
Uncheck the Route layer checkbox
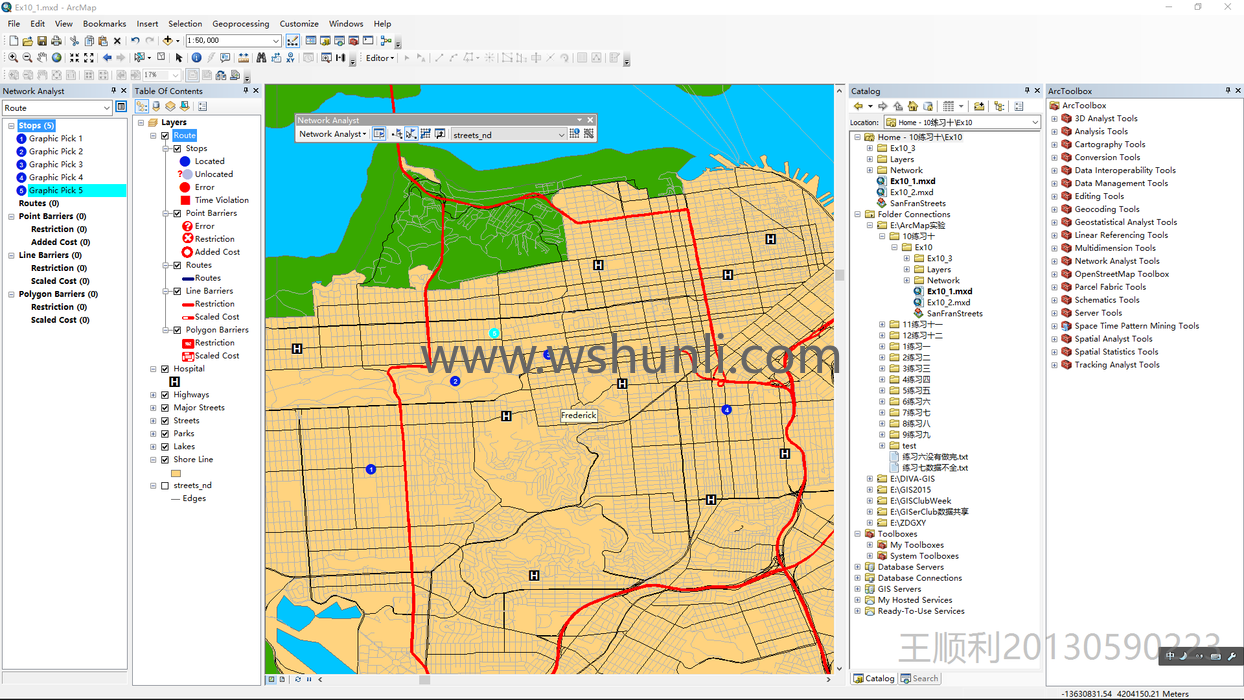coord(165,136)
